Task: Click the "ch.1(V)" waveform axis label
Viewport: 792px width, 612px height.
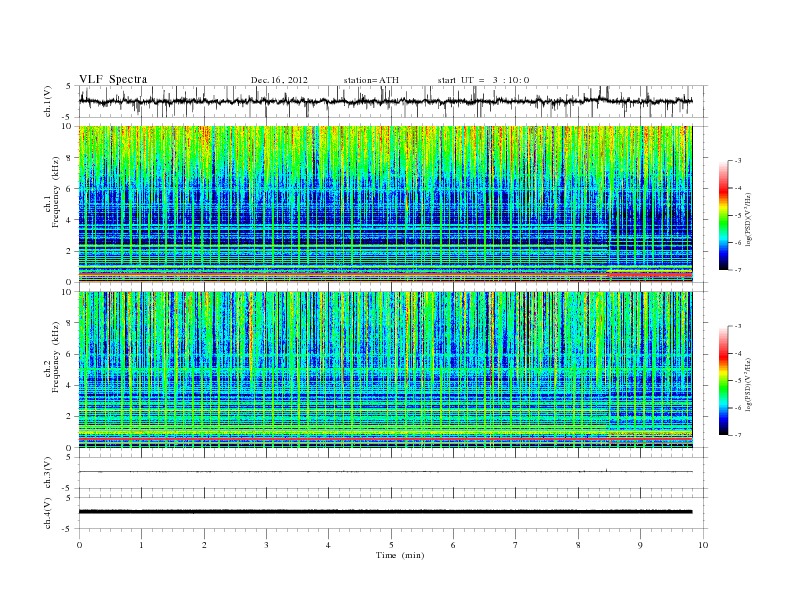Action: 48,102
